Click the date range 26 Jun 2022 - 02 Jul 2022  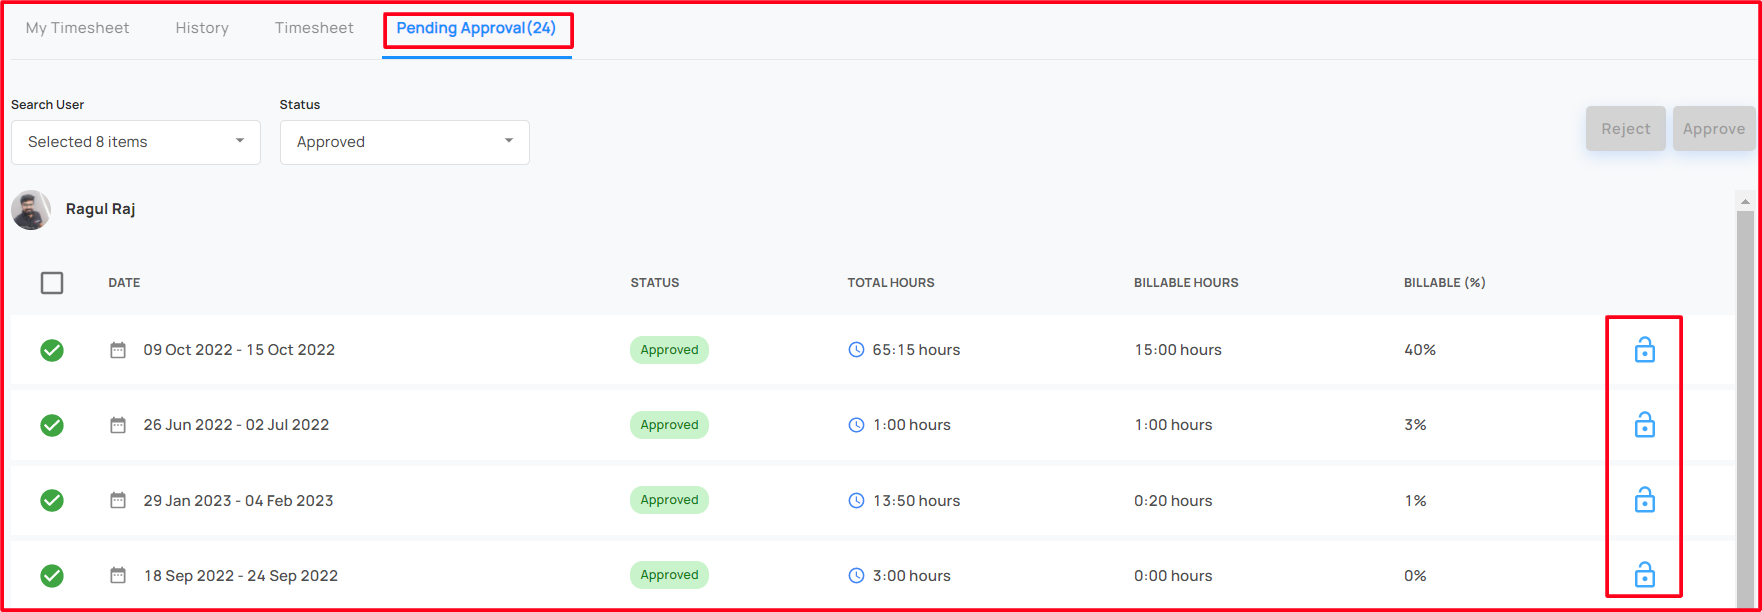[236, 425]
